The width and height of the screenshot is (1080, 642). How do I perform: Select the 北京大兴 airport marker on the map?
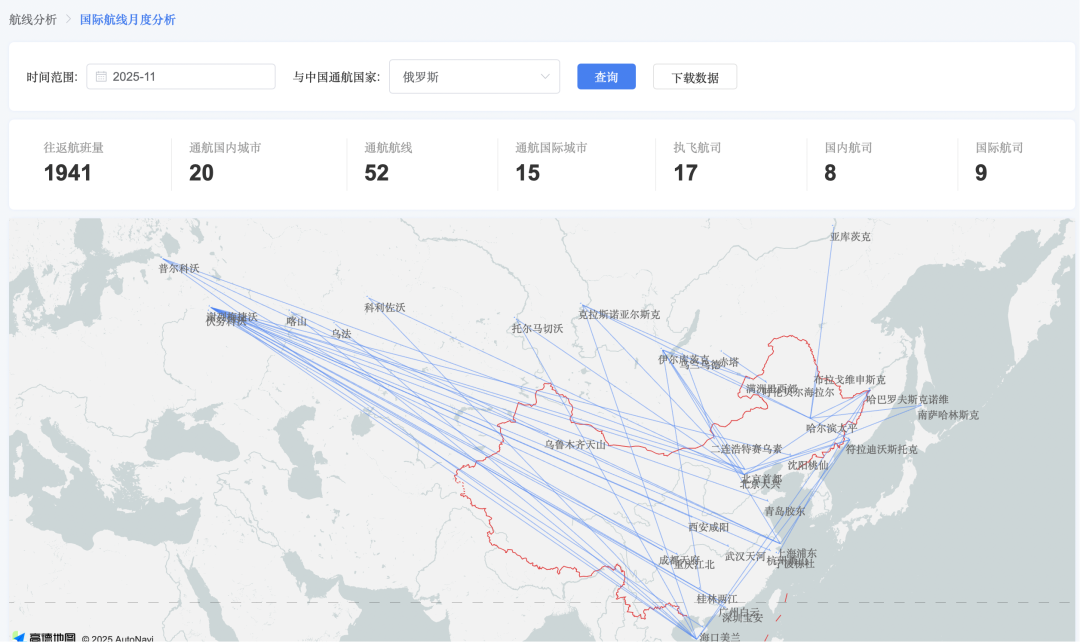[763, 480]
